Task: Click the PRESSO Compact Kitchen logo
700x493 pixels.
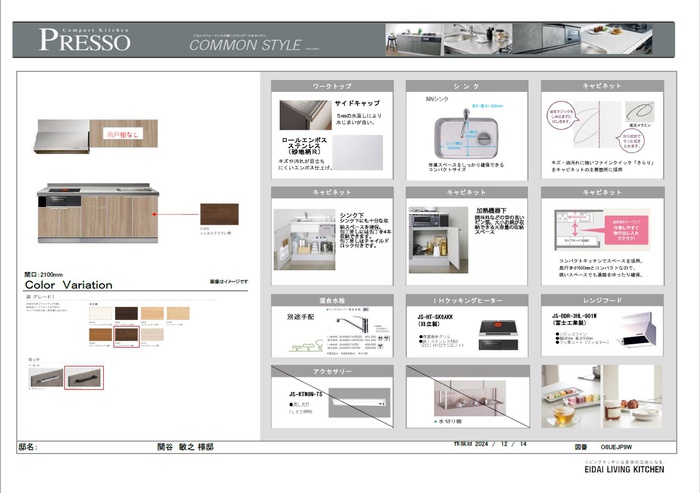Action: 84,39
